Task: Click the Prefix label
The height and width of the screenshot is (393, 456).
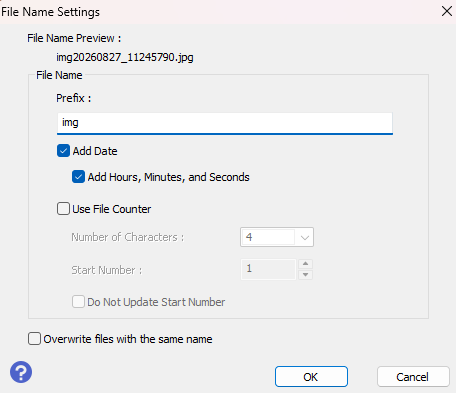Action: click(x=74, y=98)
